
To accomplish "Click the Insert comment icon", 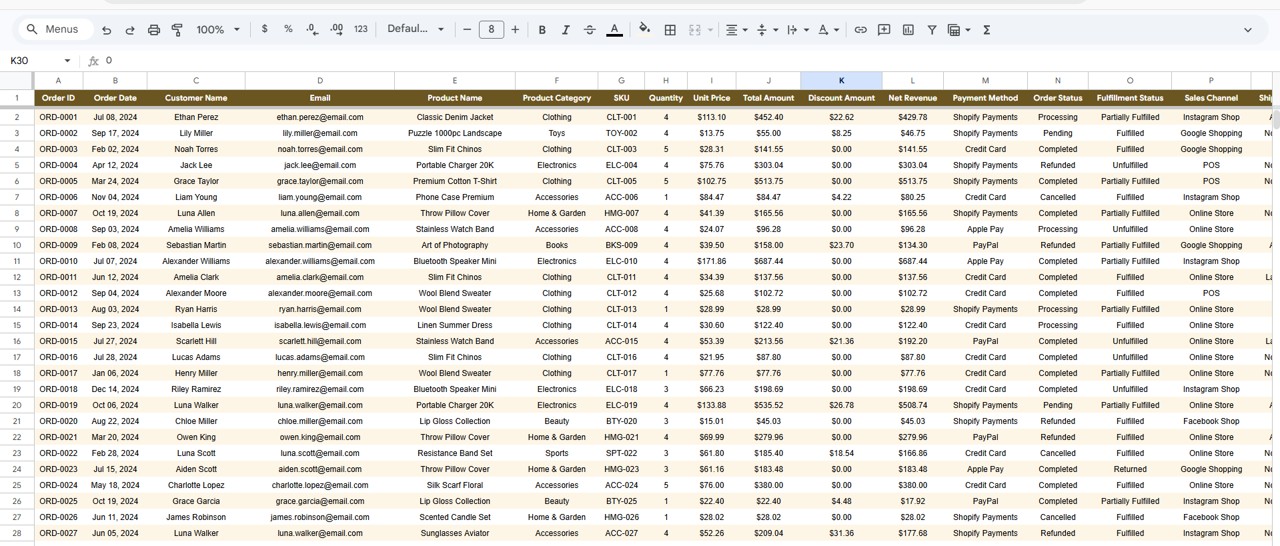I will pyautogui.click(x=884, y=30).
